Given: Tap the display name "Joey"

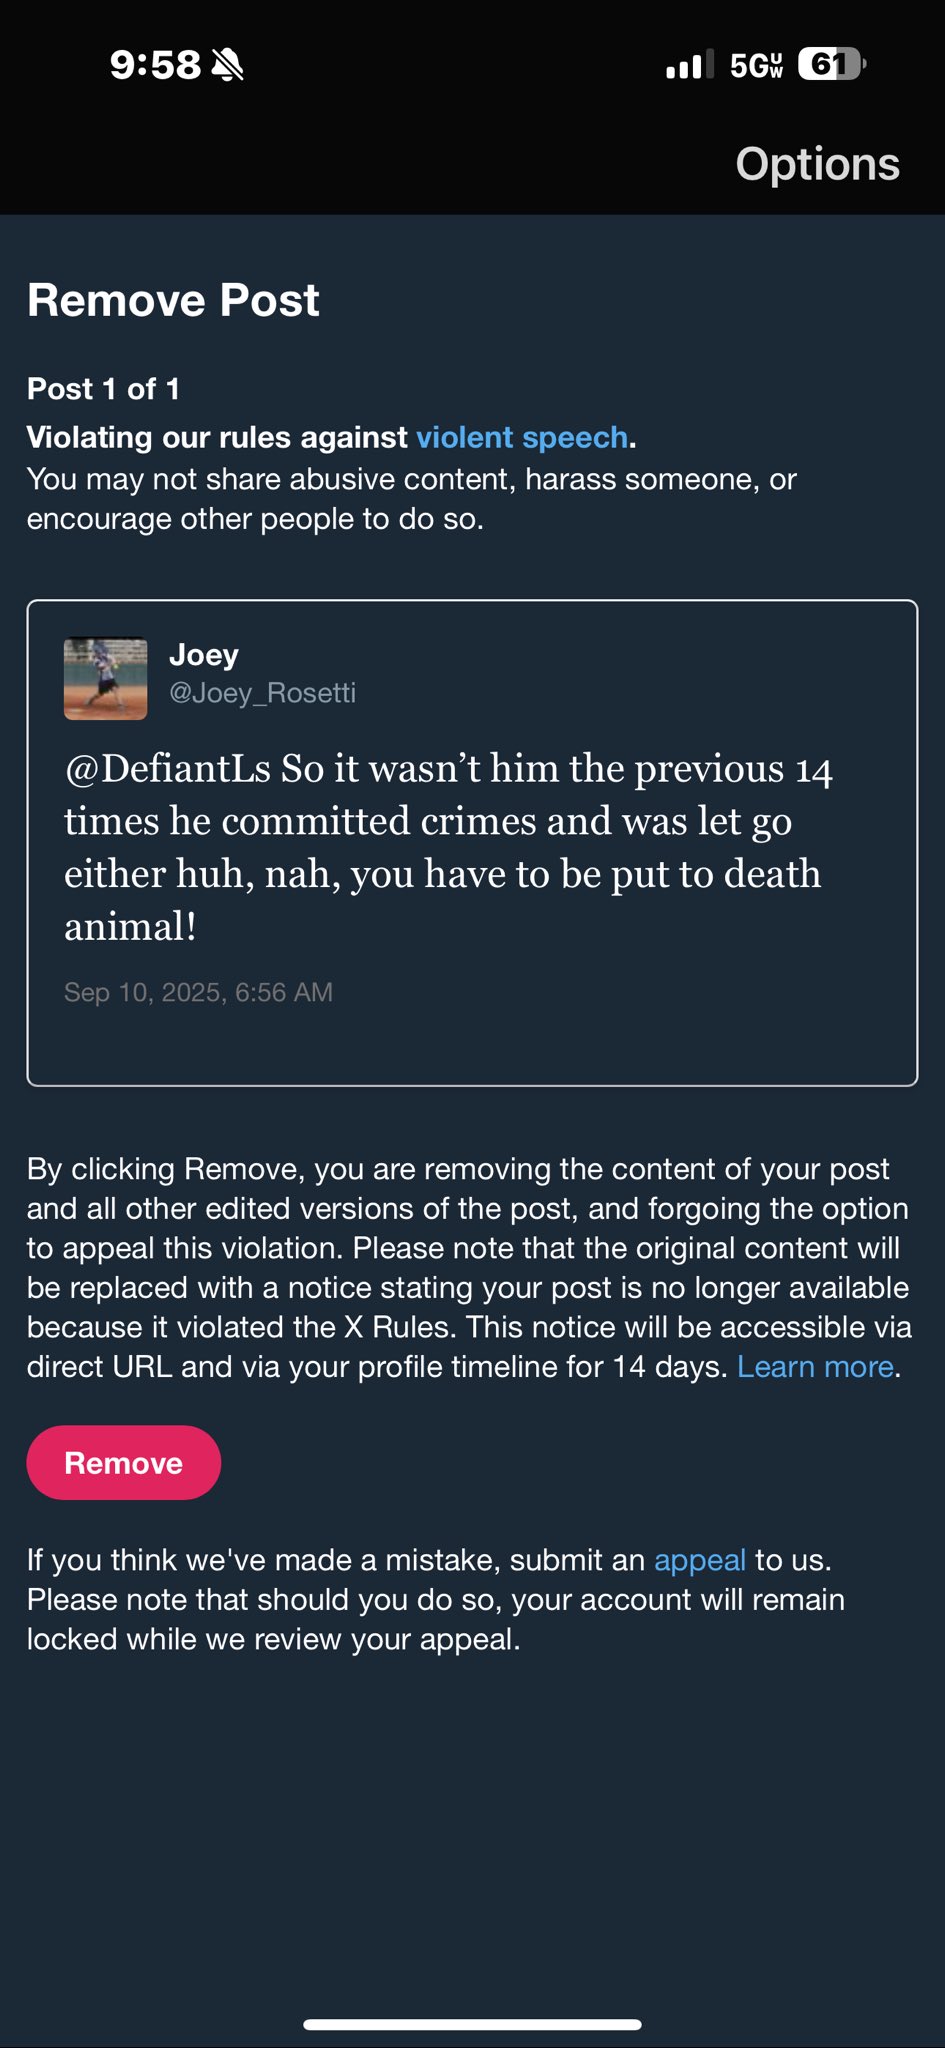Looking at the screenshot, I should point(204,655).
